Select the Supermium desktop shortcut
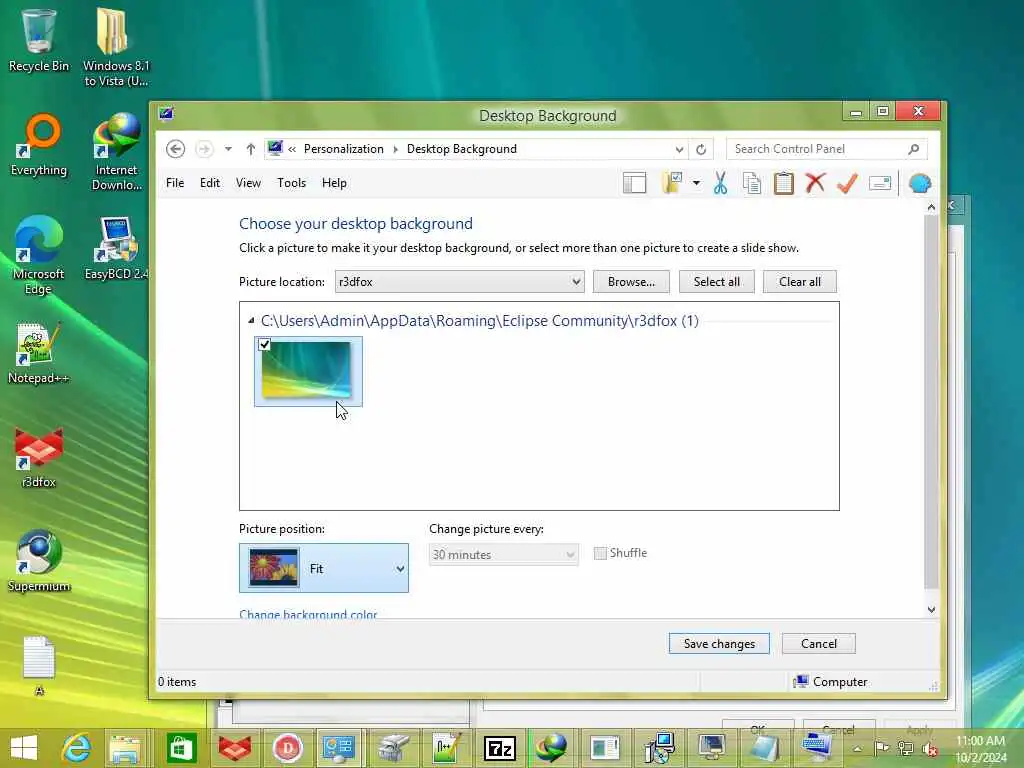The height and width of the screenshot is (768, 1024). coord(39,561)
